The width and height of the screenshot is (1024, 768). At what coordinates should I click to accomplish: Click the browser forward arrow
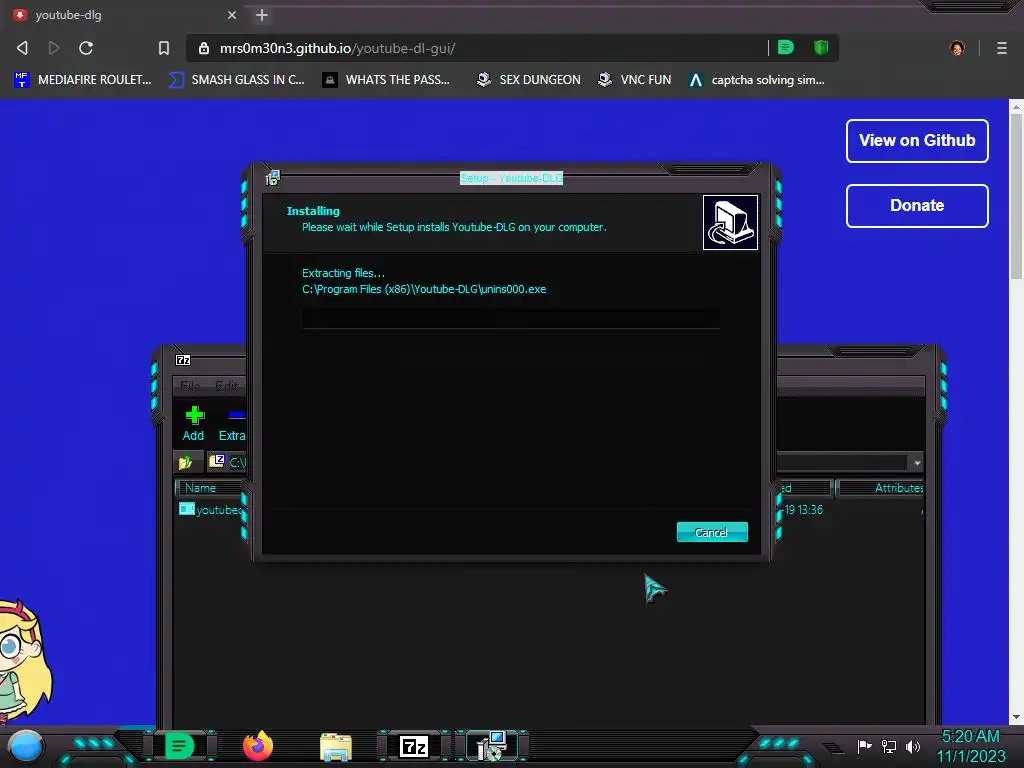pos(54,48)
